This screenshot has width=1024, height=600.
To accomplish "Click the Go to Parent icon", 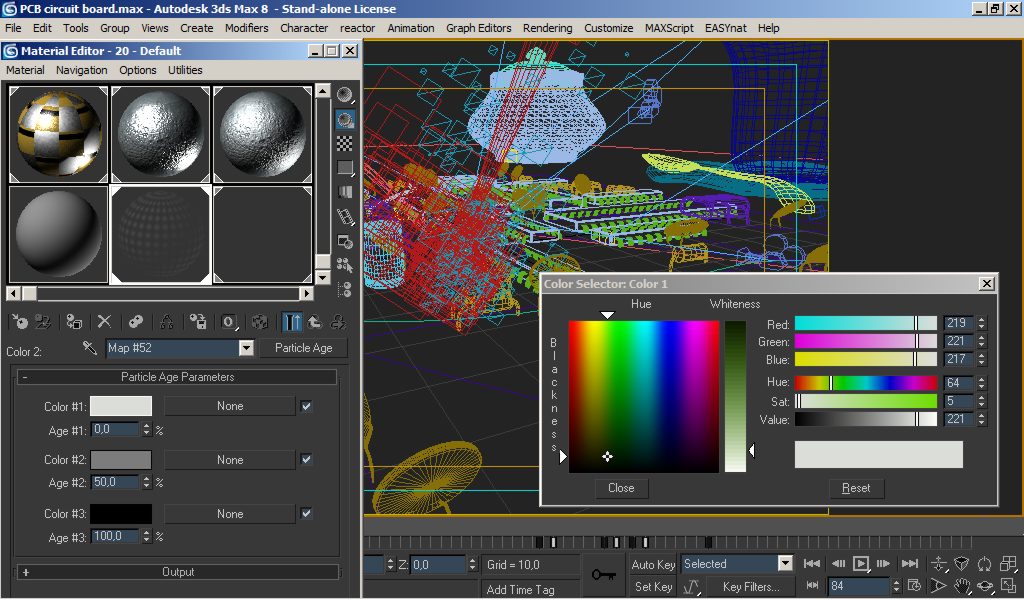I will click(314, 322).
